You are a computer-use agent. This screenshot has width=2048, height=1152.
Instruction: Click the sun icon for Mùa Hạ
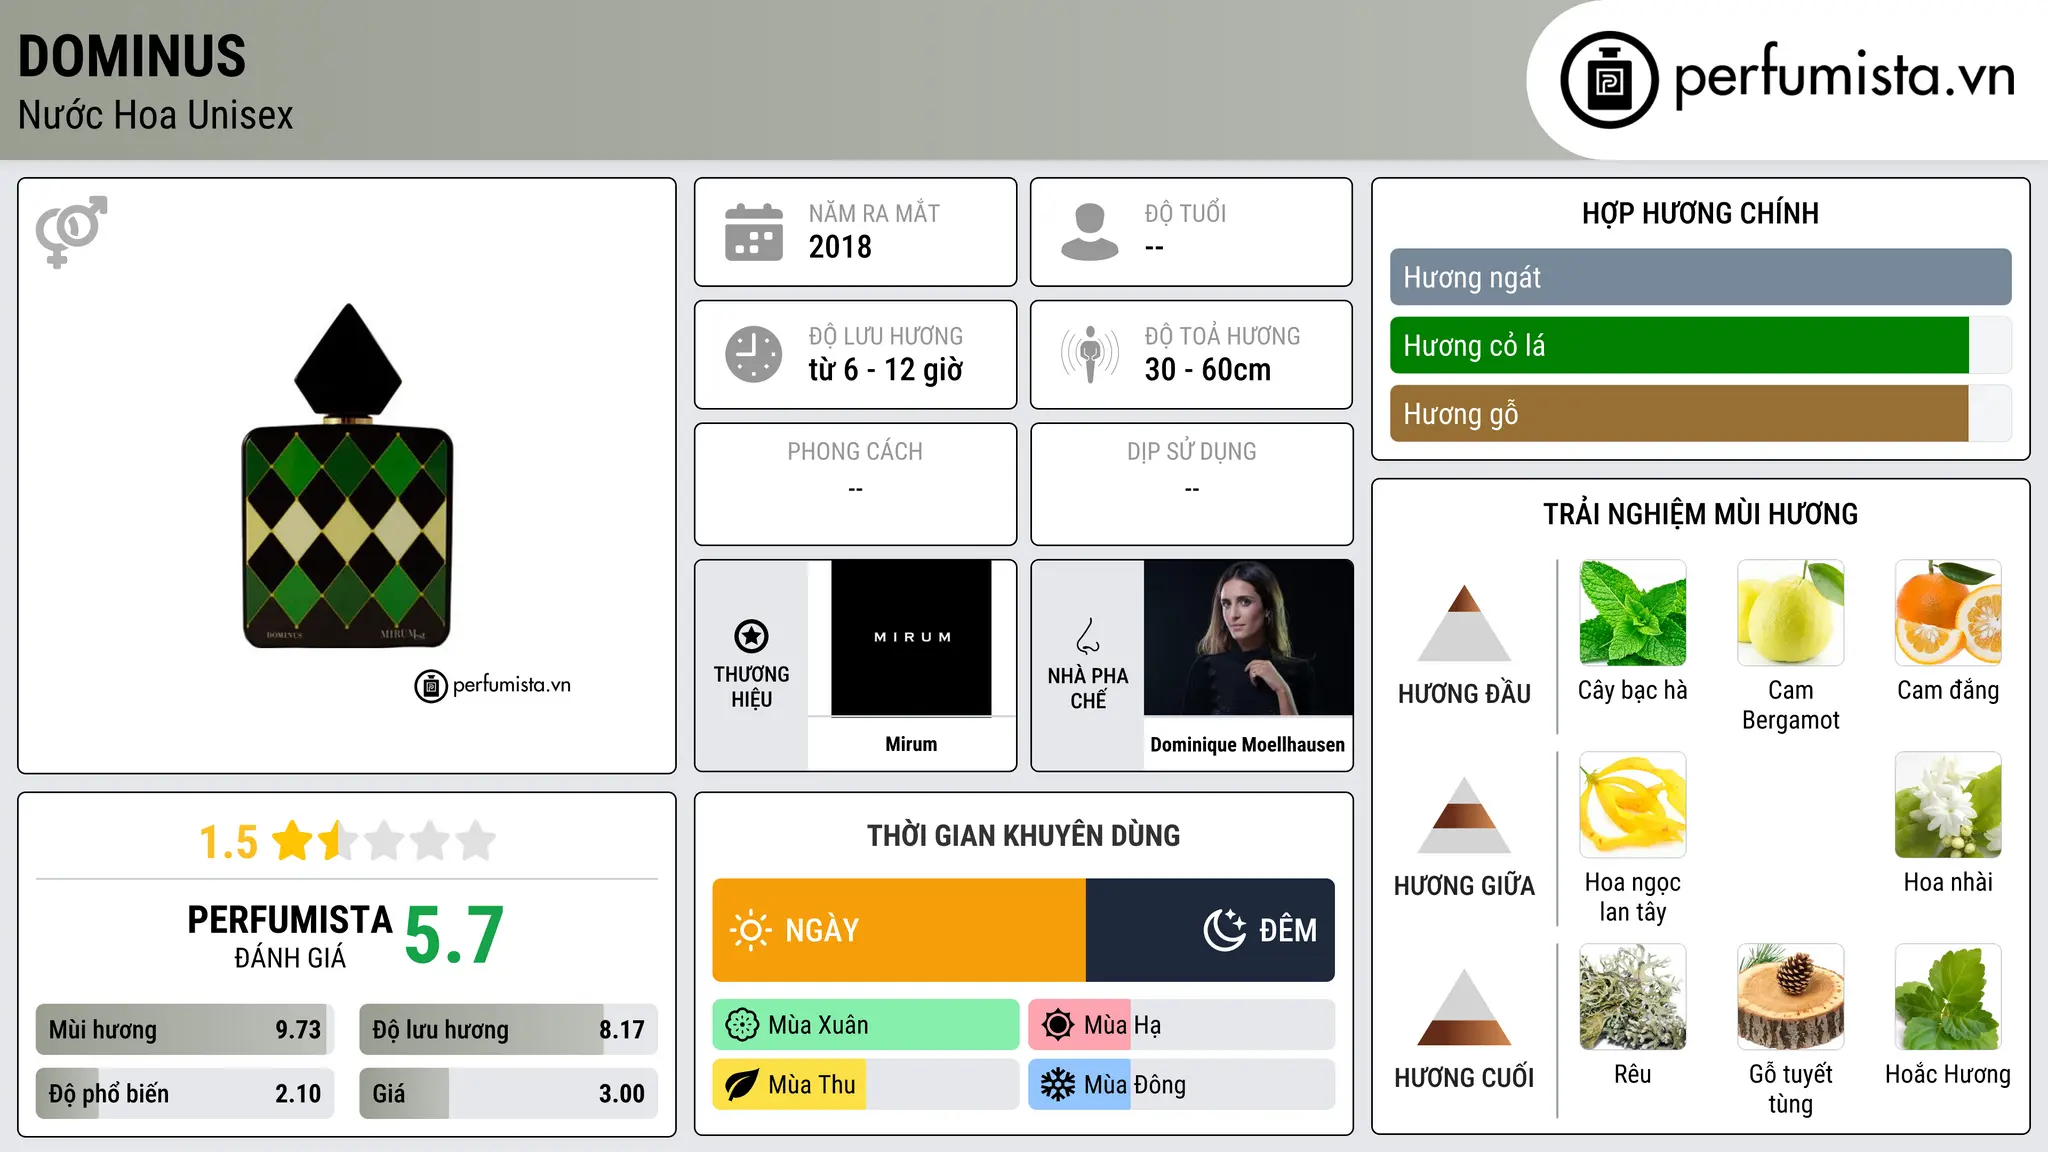coord(1058,1025)
